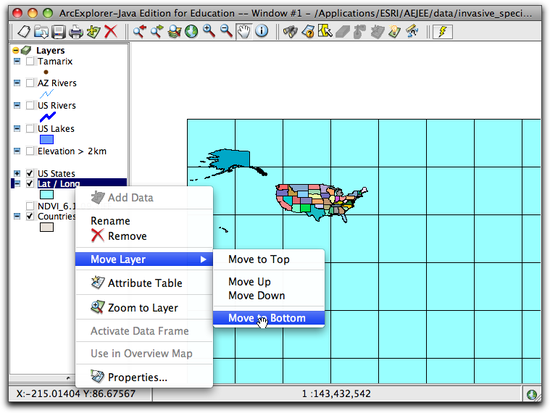Click the Lat / Long cyan color swatch
Screen dimensions: 550x413
(47, 194)
